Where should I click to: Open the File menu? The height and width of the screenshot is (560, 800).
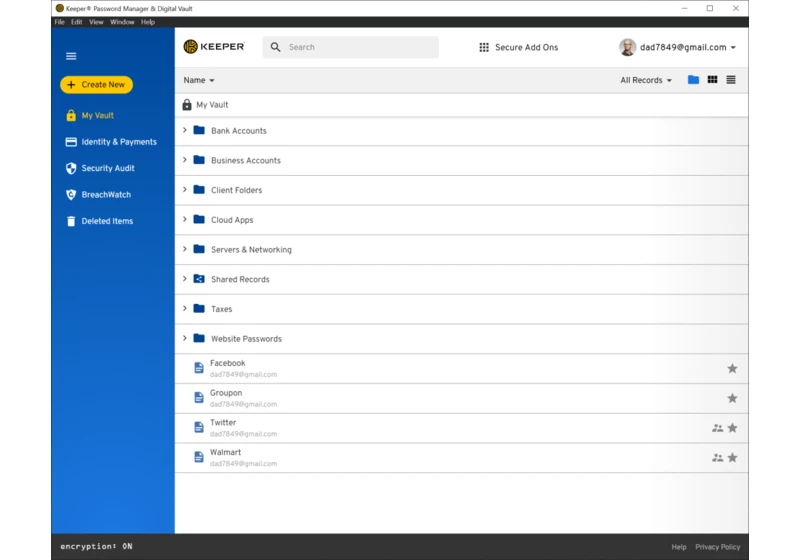(60, 22)
